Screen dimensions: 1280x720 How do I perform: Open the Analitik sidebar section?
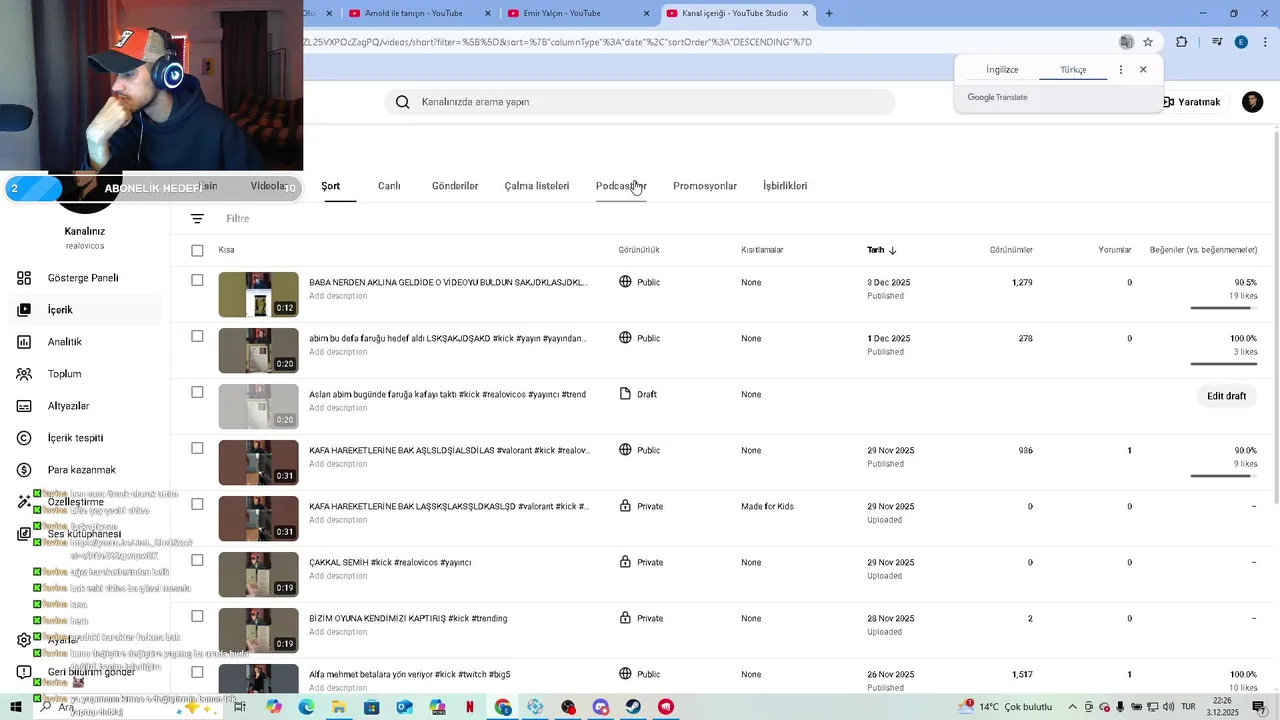65,342
